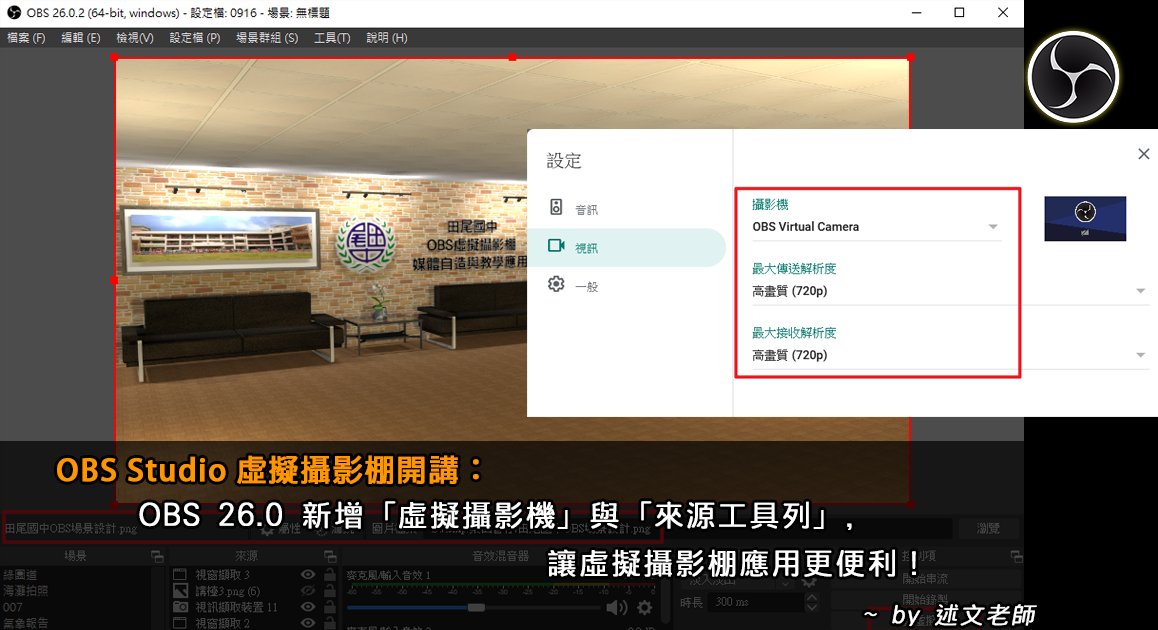
Task: Click the 時長 spin arrows
Action: click(812, 602)
